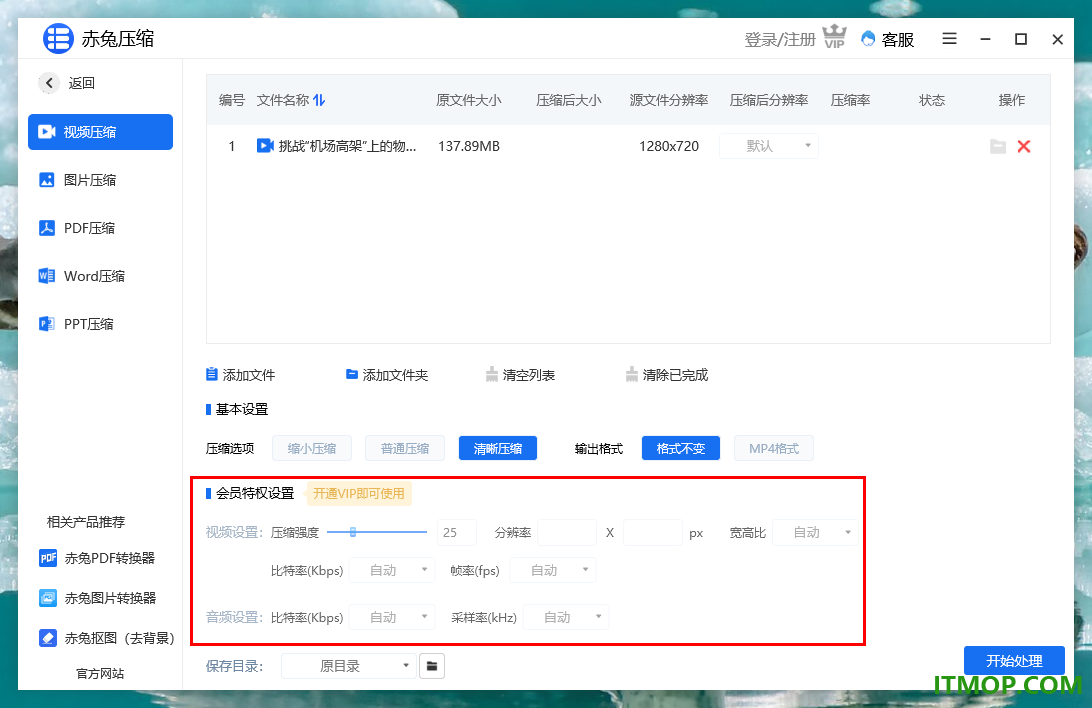Click the 分辨率 height input field

(653, 533)
